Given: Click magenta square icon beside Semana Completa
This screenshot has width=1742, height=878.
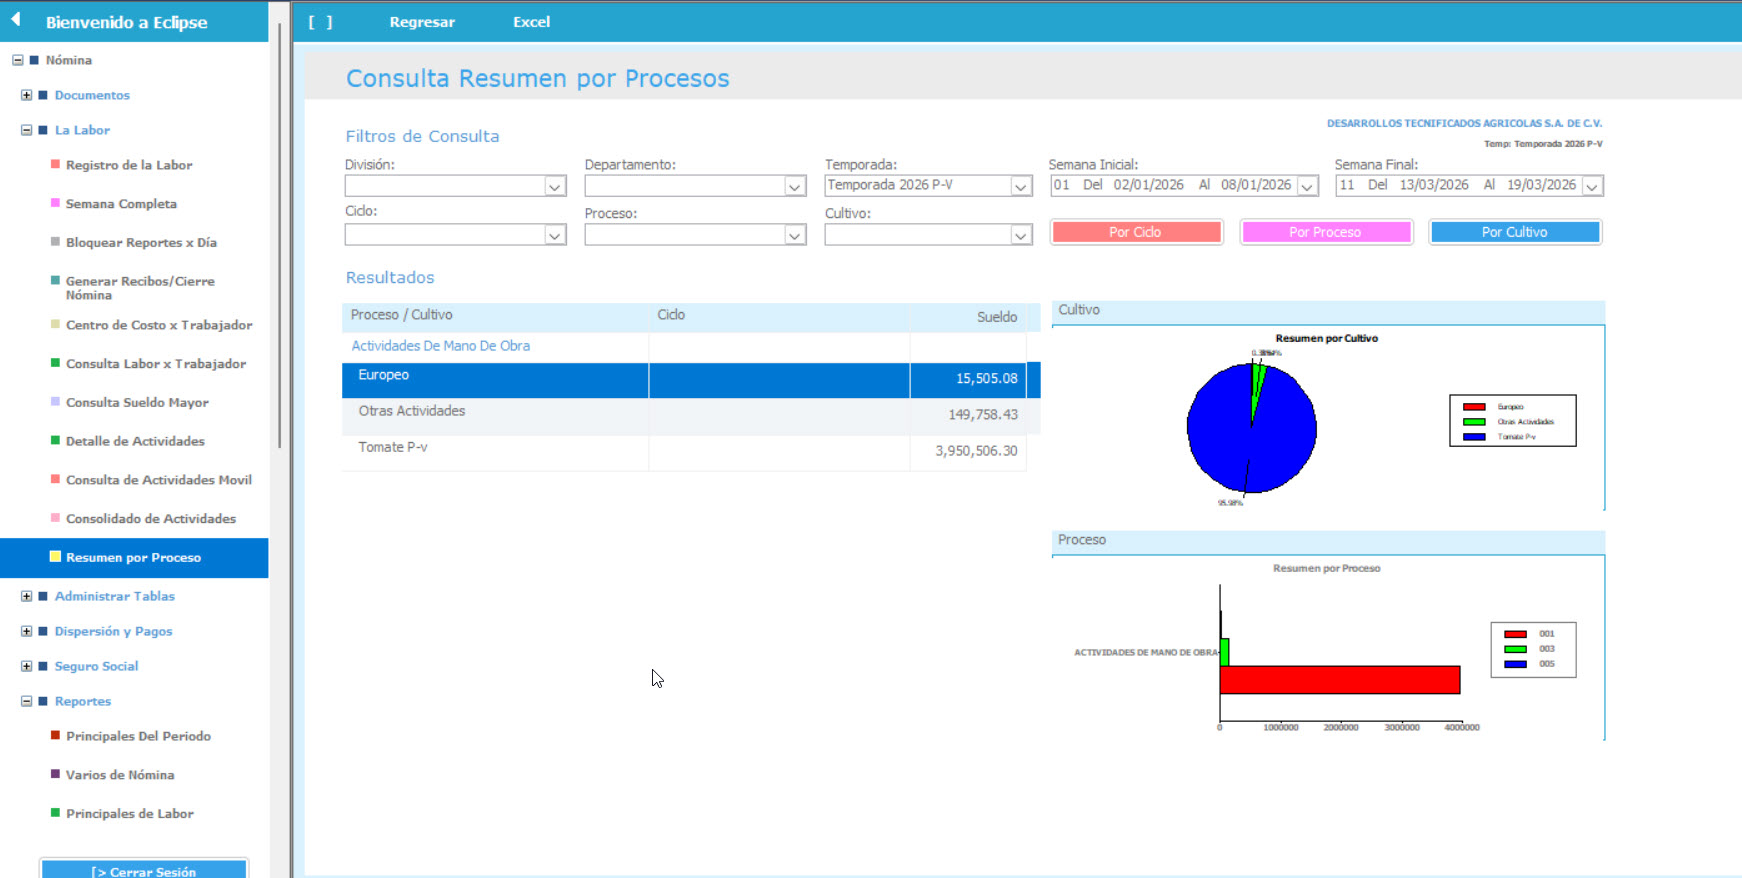Looking at the screenshot, I should point(55,203).
